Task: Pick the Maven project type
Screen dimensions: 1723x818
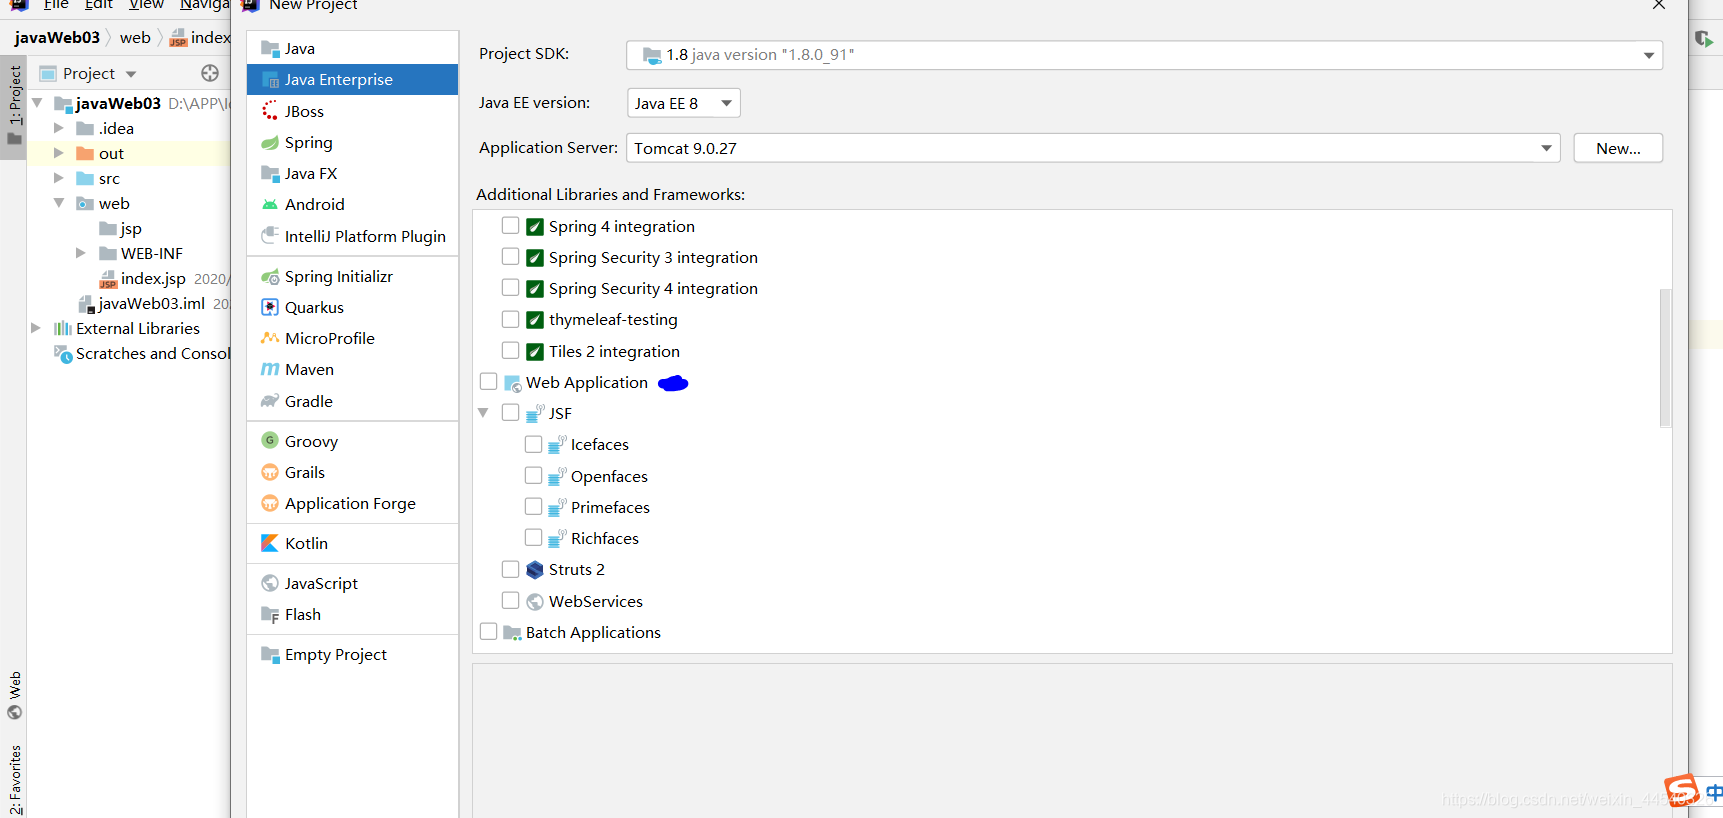Action: pyautogui.click(x=352, y=370)
